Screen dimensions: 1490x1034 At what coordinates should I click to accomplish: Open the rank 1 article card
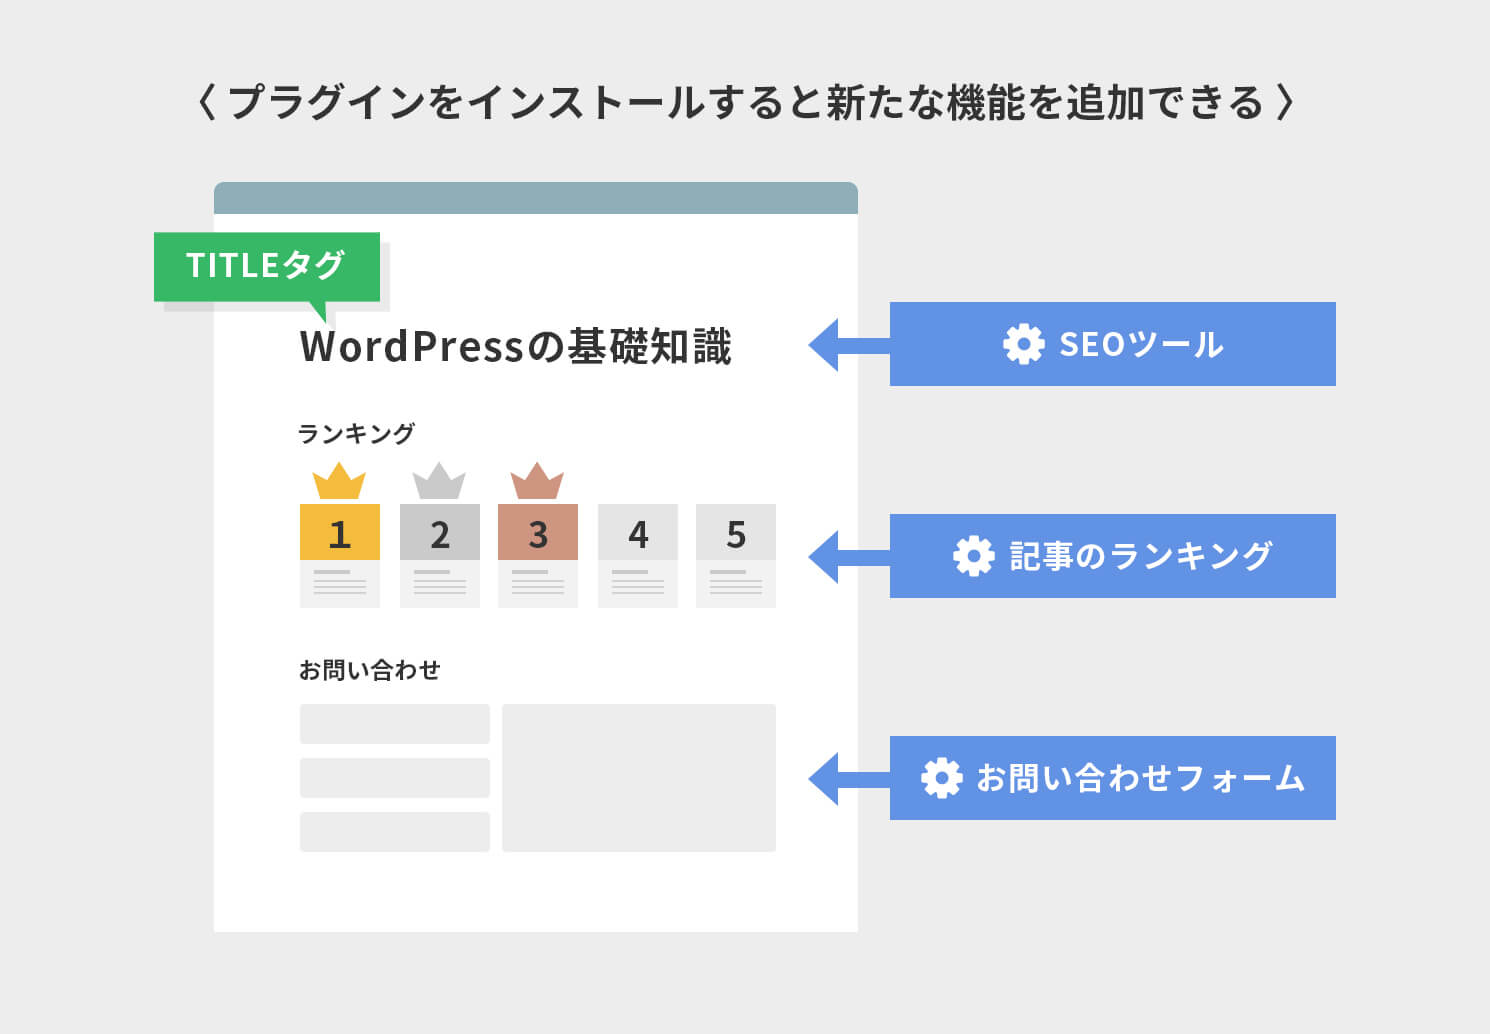click(340, 556)
